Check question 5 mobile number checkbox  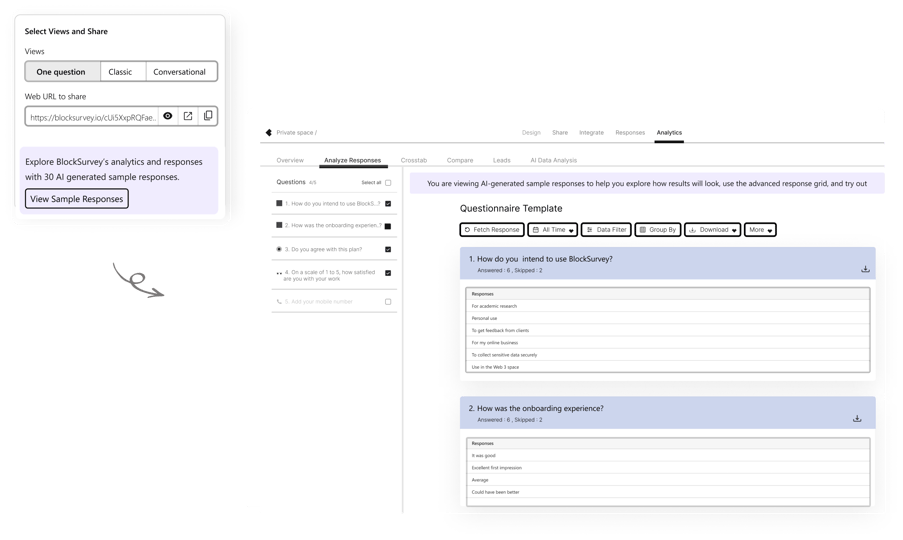388,302
